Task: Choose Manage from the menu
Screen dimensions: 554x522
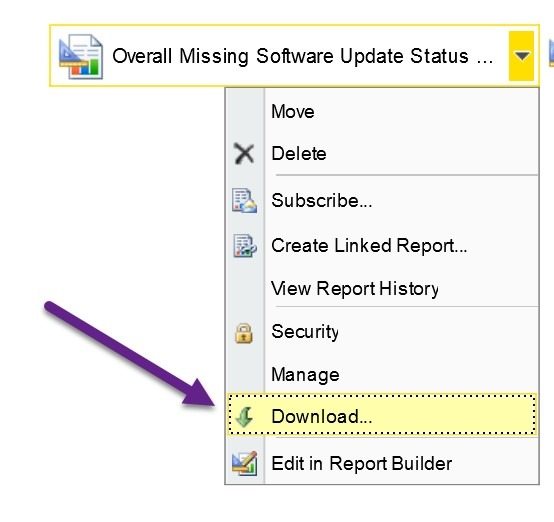Action: [x=305, y=375]
